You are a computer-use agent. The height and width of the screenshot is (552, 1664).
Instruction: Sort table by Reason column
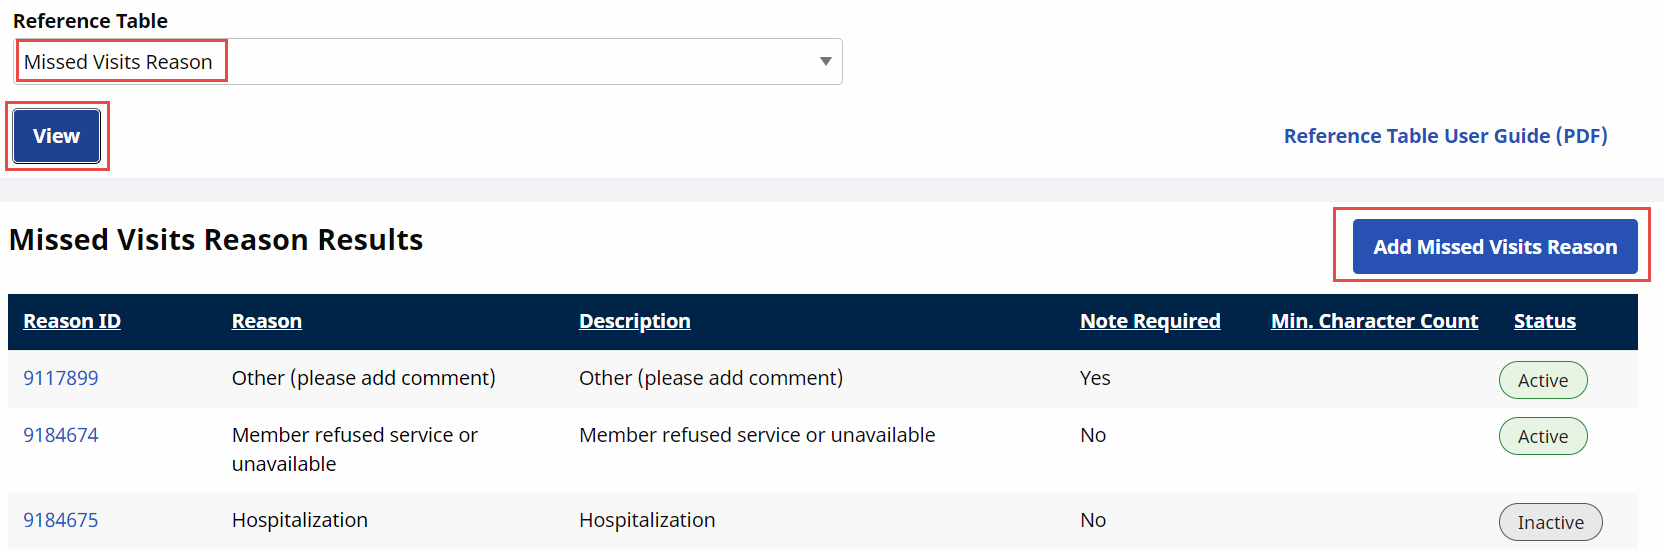[x=266, y=321]
